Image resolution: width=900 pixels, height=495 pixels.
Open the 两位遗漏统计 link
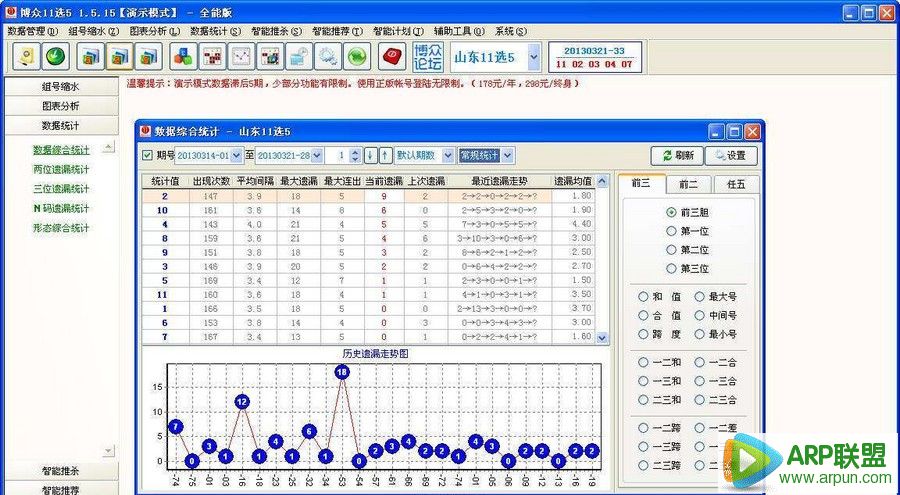coord(61,169)
